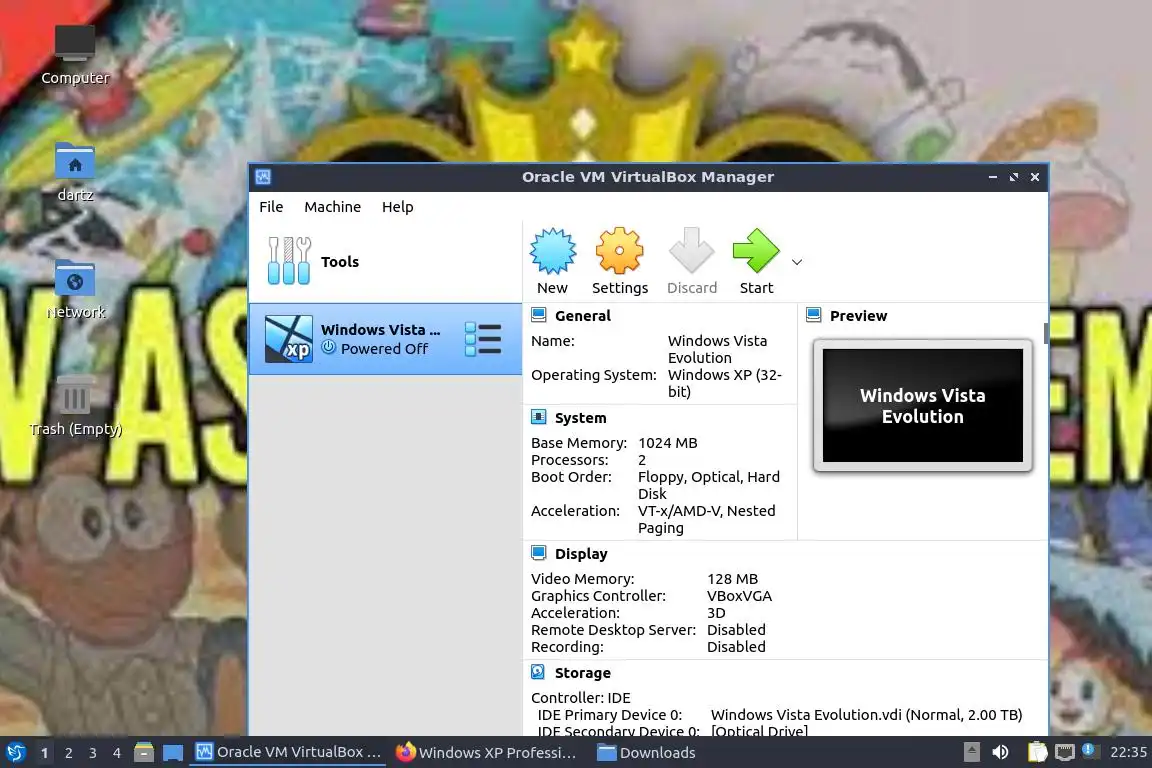Click the XP operating system icon of the VM

click(288, 339)
